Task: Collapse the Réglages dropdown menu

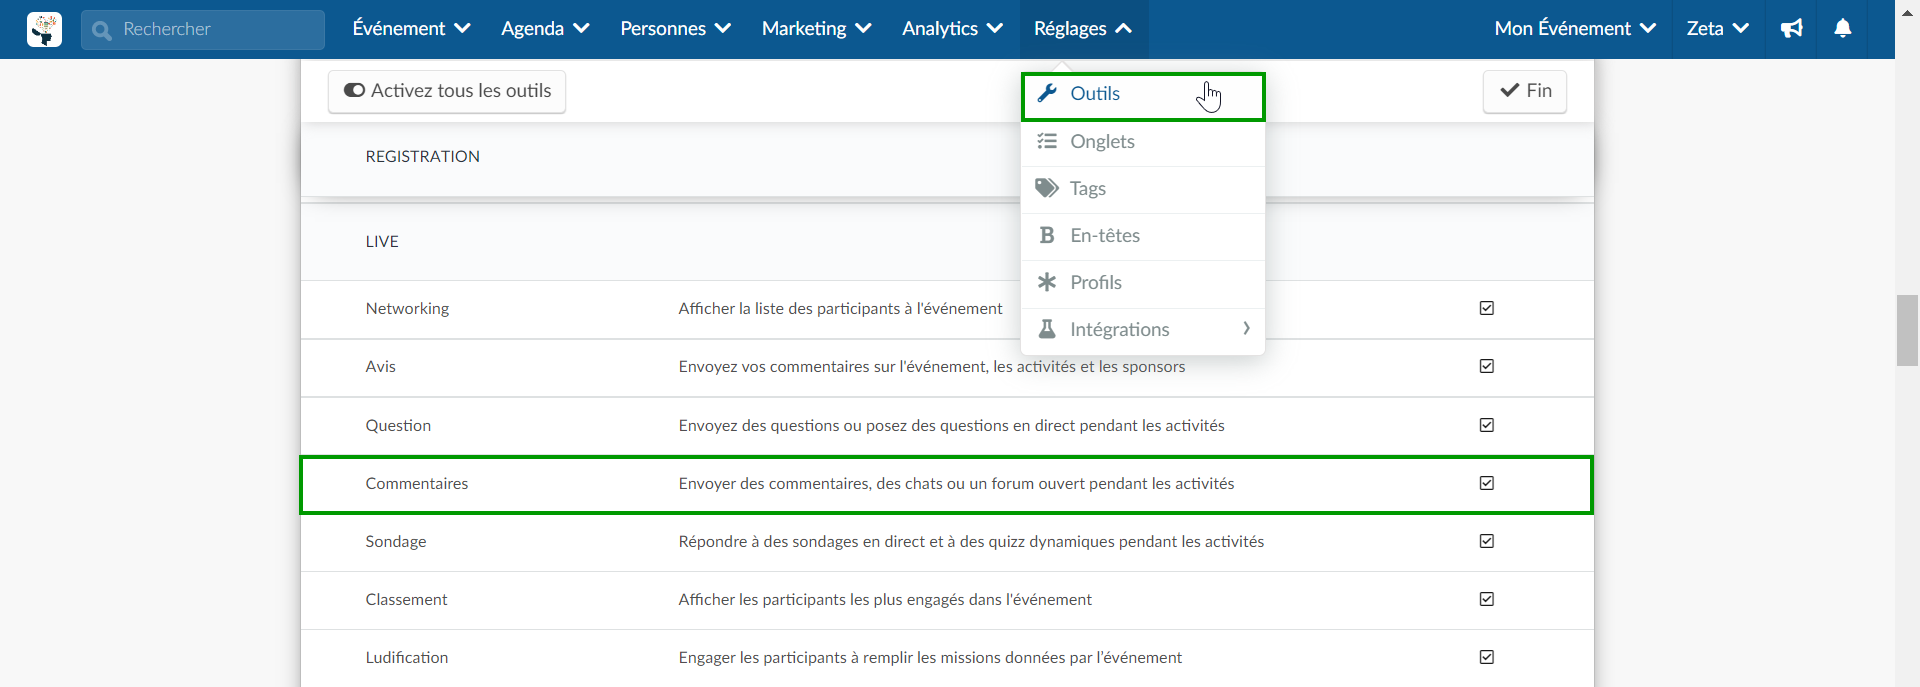Action: (1083, 29)
